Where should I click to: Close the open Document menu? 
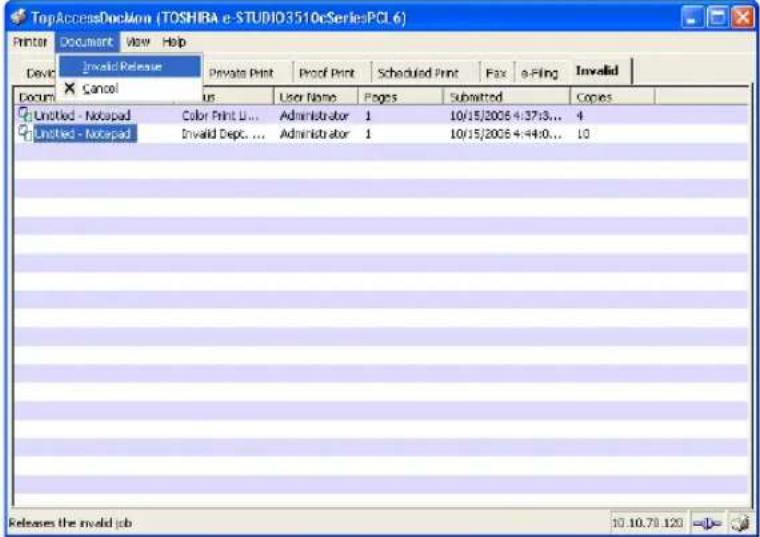pyautogui.click(x=87, y=42)
